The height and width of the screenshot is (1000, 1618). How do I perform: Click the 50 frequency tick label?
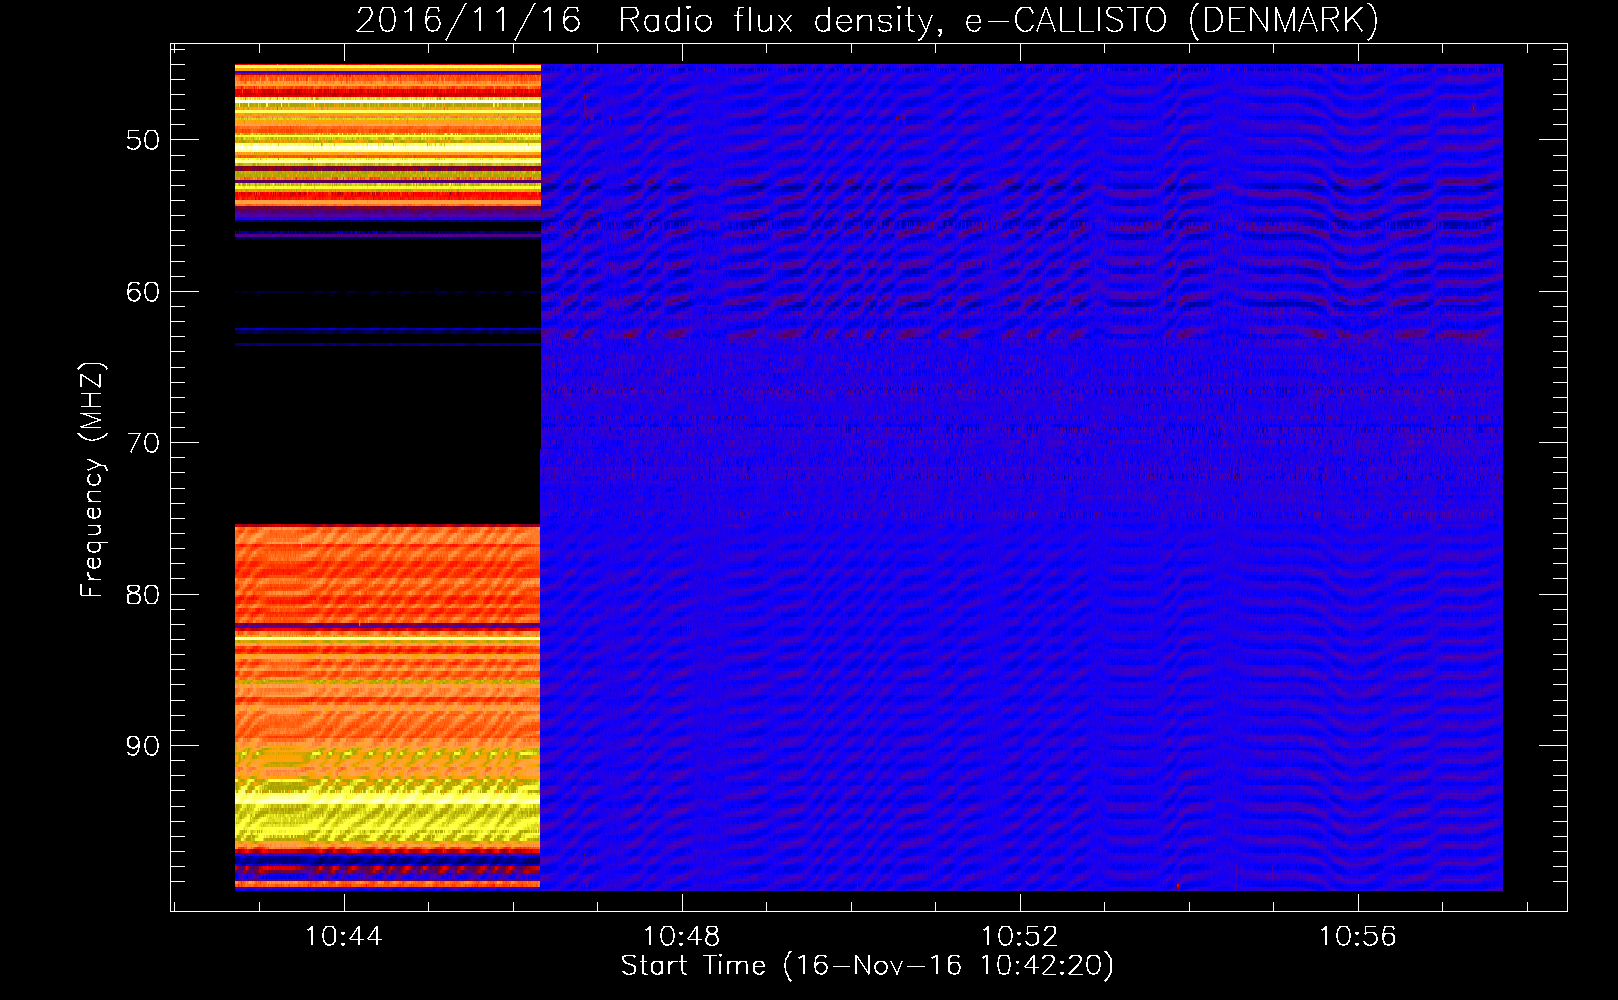tap(143, 140)
